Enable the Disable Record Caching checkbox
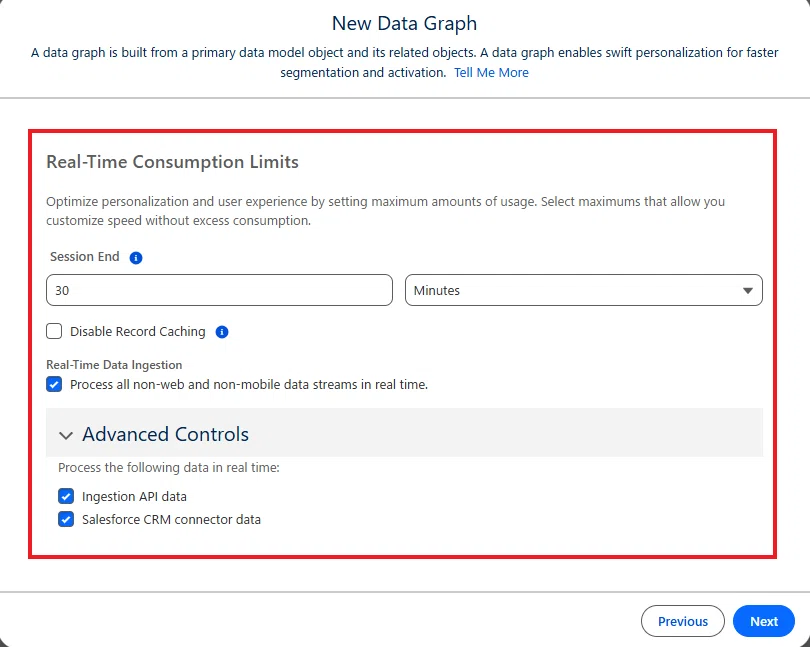 pos(54,331)
